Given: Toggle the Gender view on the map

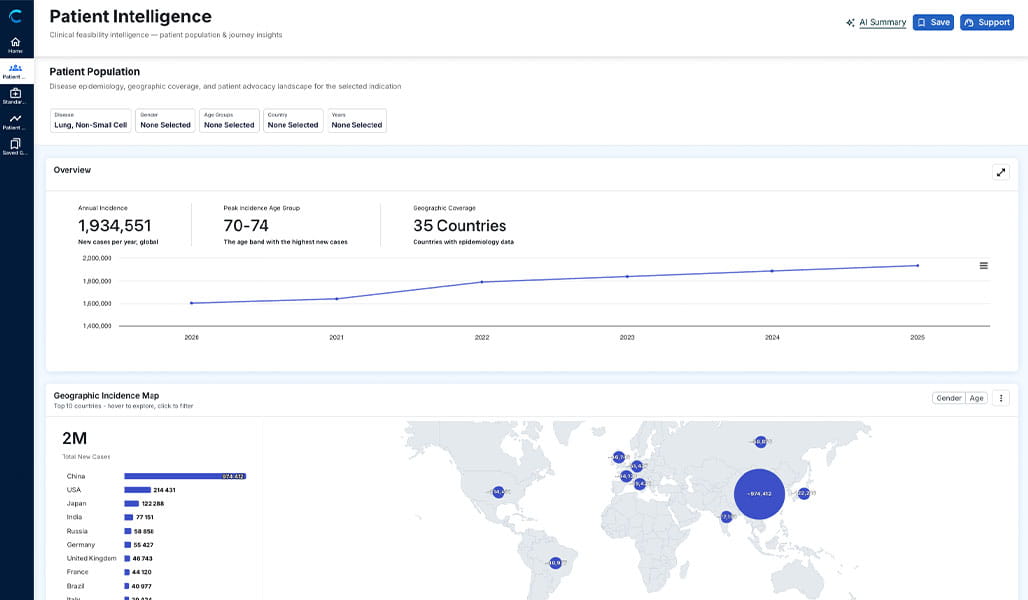Looking at the screenshot, I should pyautogui.click(x=948, y=398).
